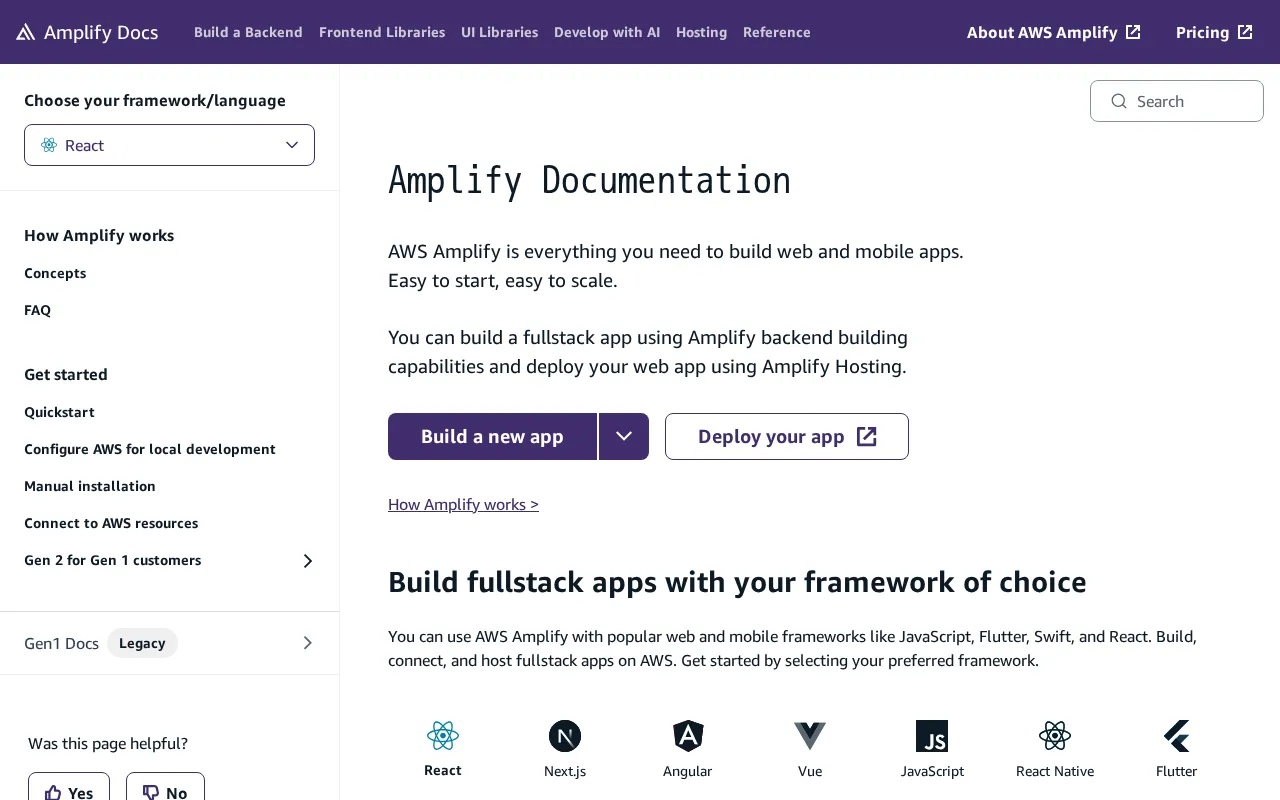Open the Manual installation page

click(90, 486)
